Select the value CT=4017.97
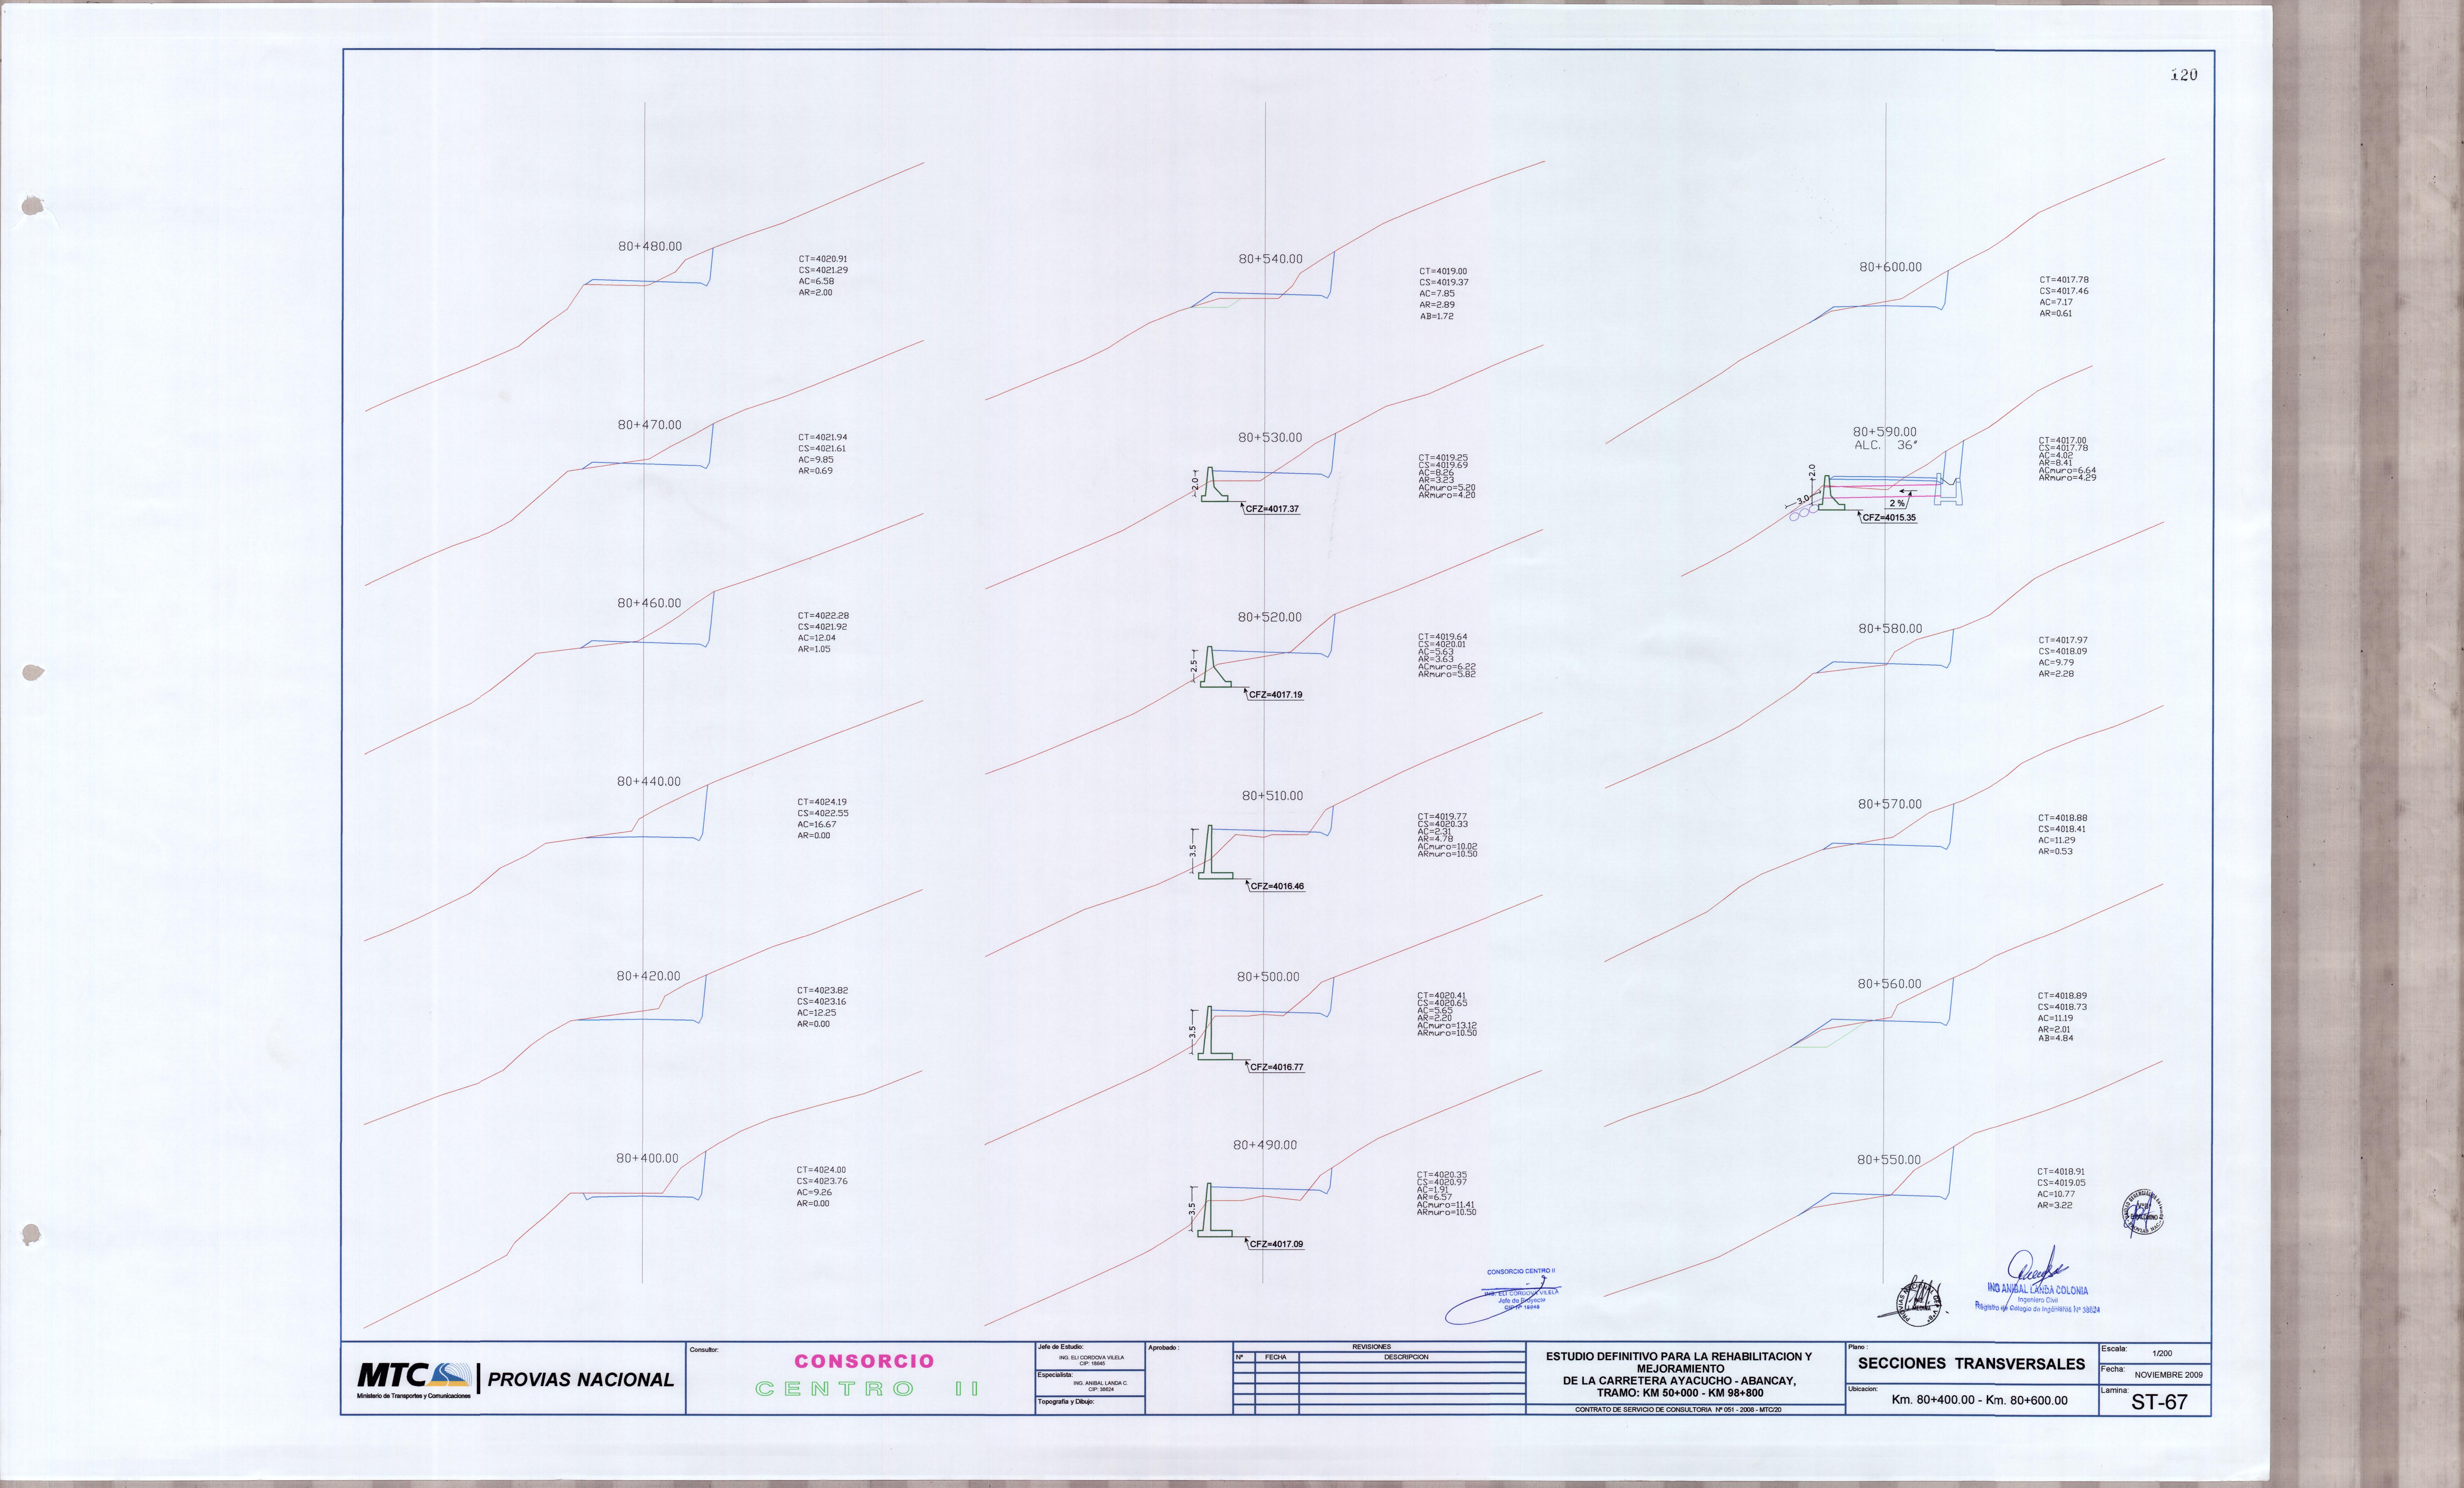Image resolution: width=2464 pixels, height=1488 pixels. [x=2063, y=640]
